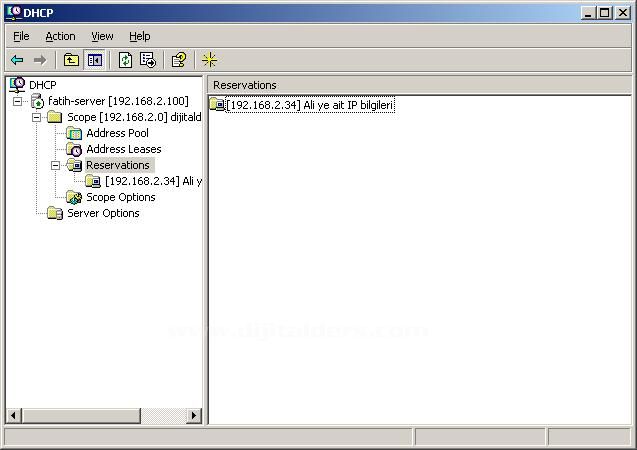Select Server Options in the tree
The height and width of the screenshot is (450, 637).
[x=103, y=213]
